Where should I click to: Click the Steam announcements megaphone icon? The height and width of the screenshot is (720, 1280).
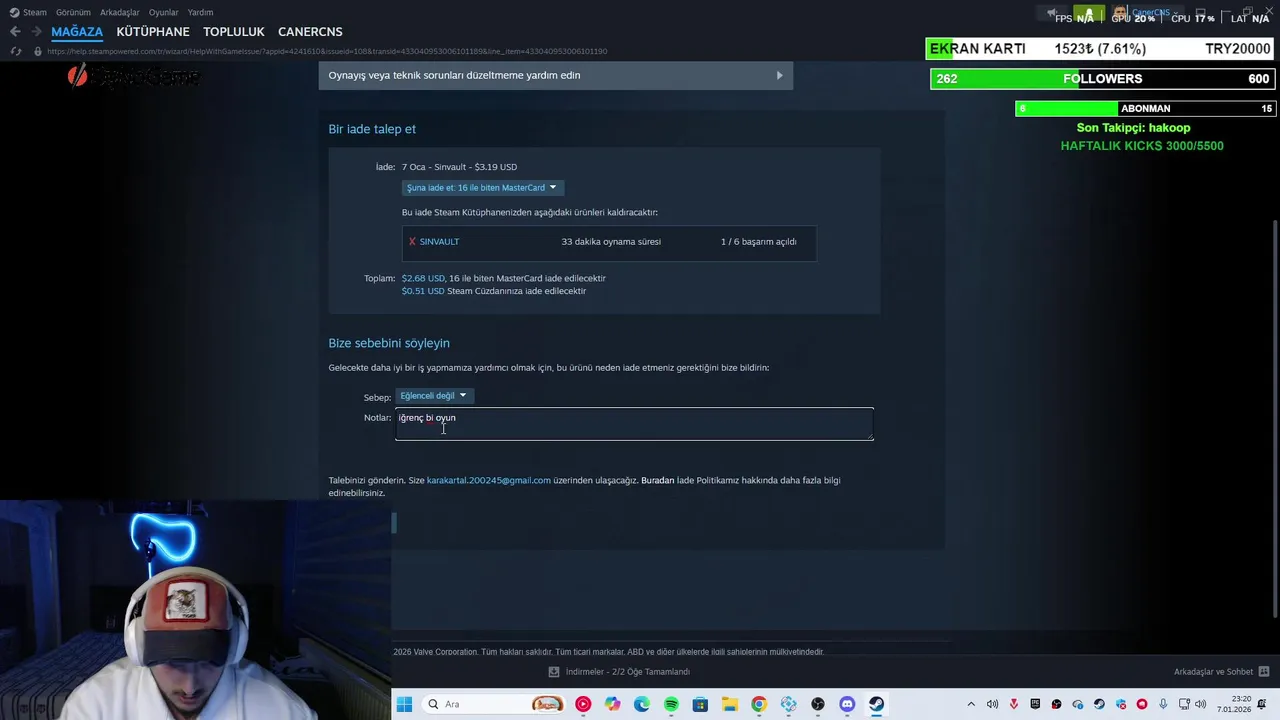1050,13
